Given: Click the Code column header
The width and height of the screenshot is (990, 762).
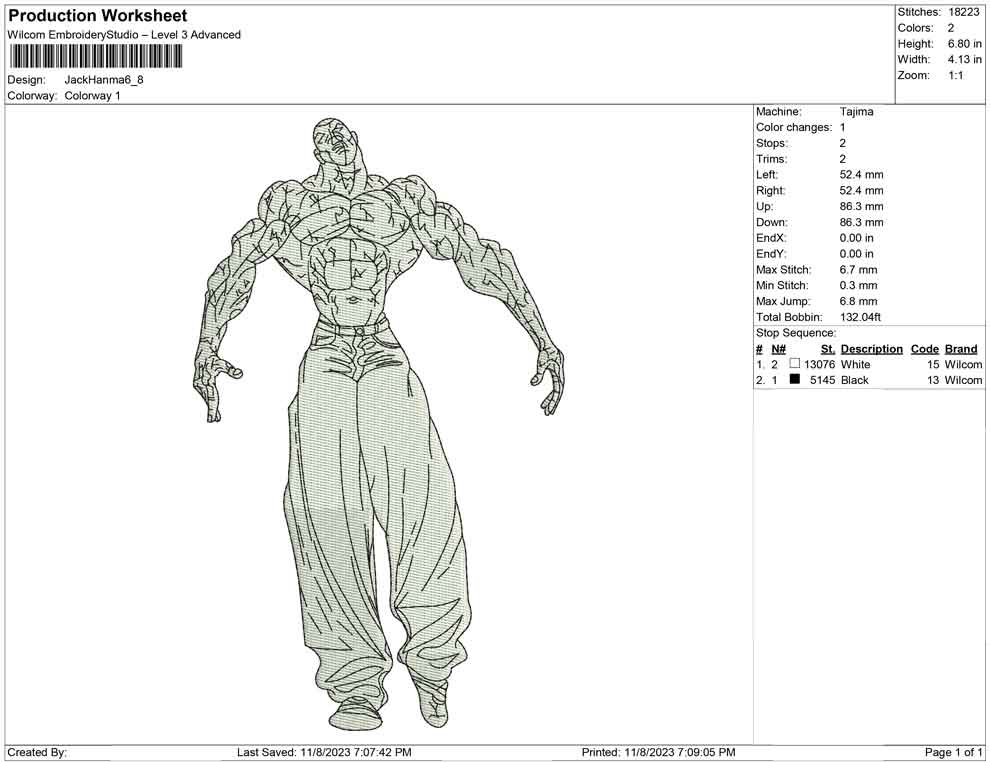Looking at the screenshot, I should click(x=924, y=349).
